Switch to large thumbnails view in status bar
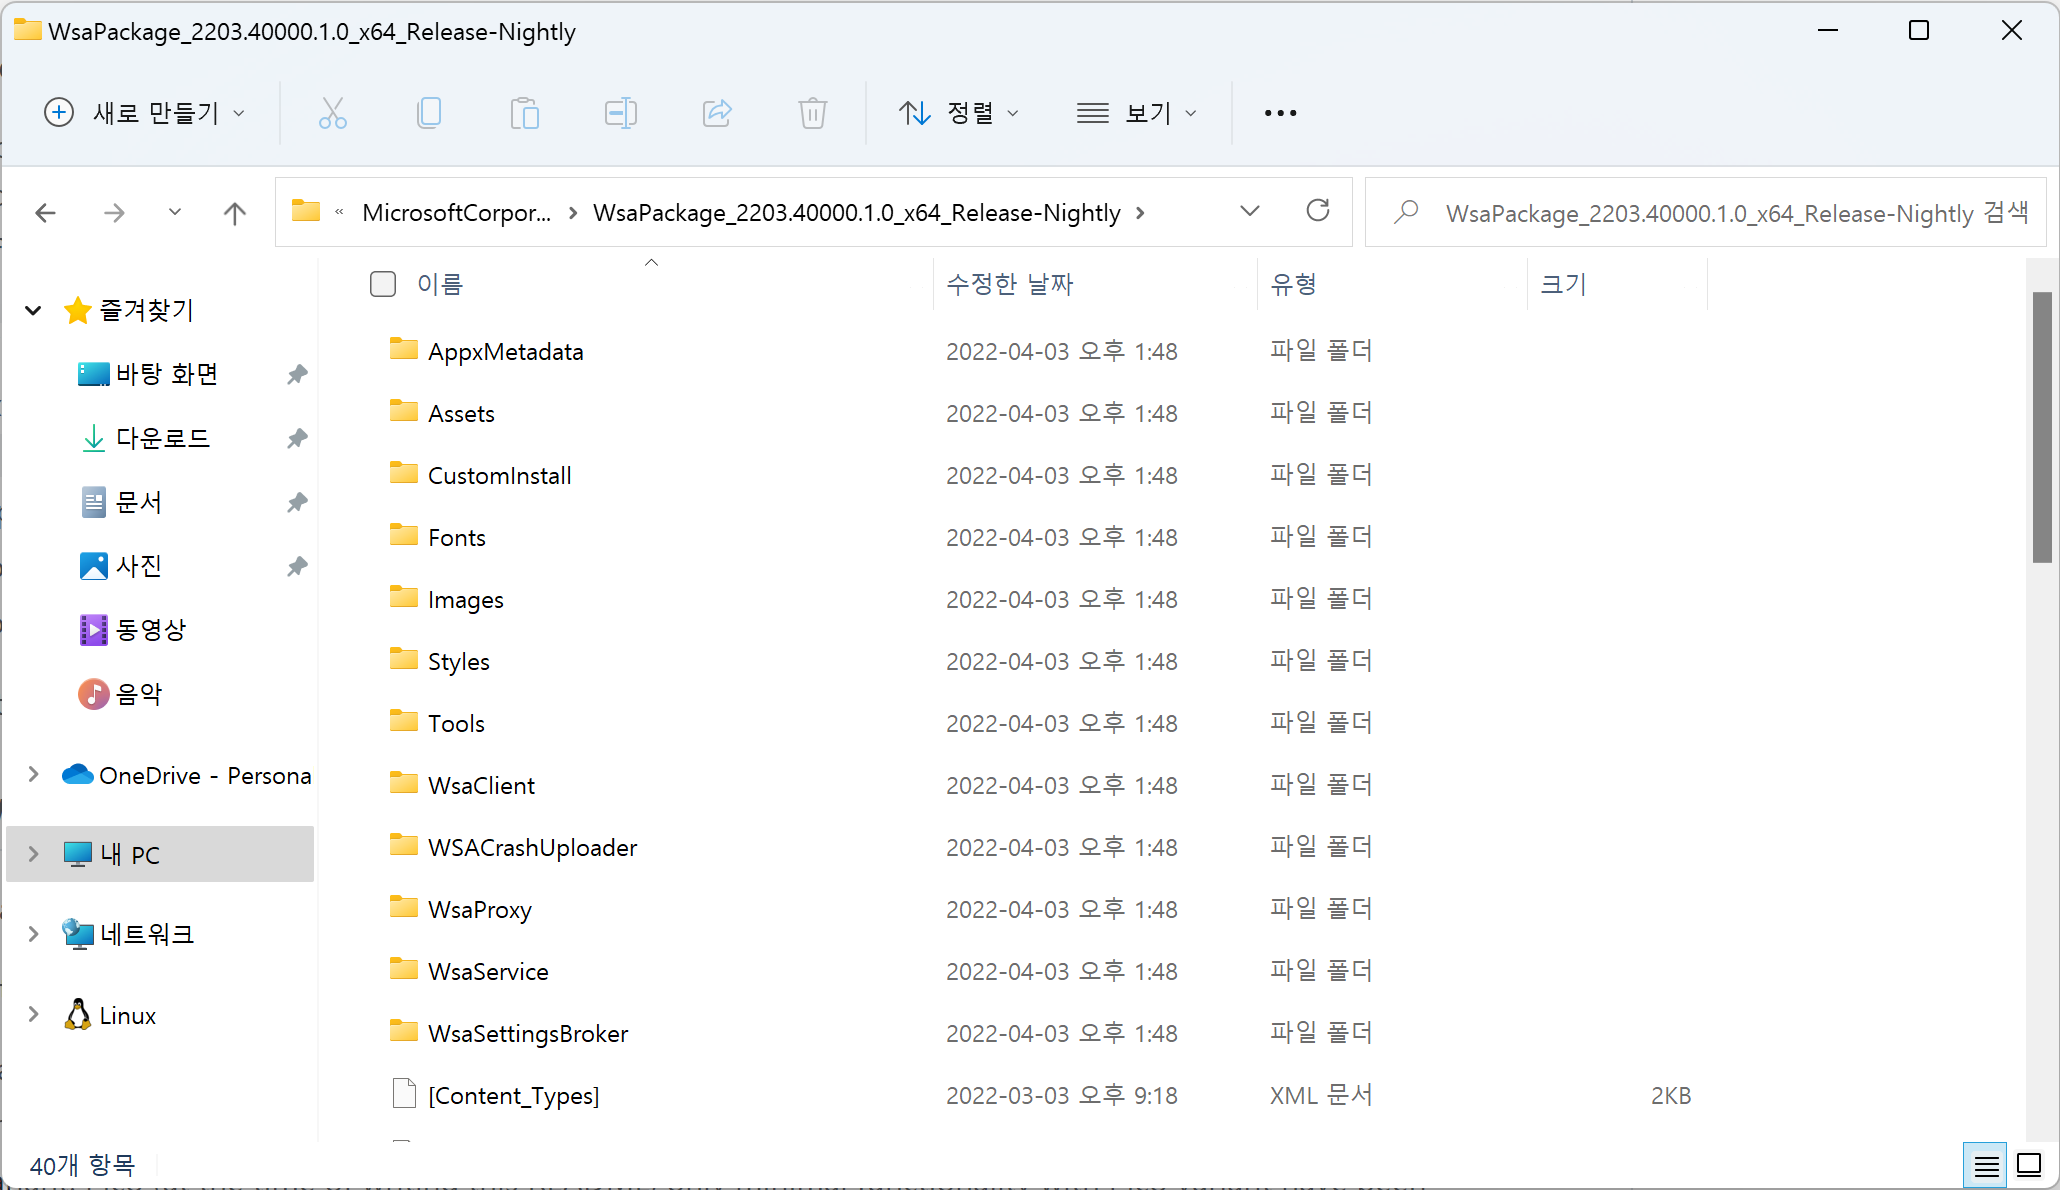 pos(2029,1165)
